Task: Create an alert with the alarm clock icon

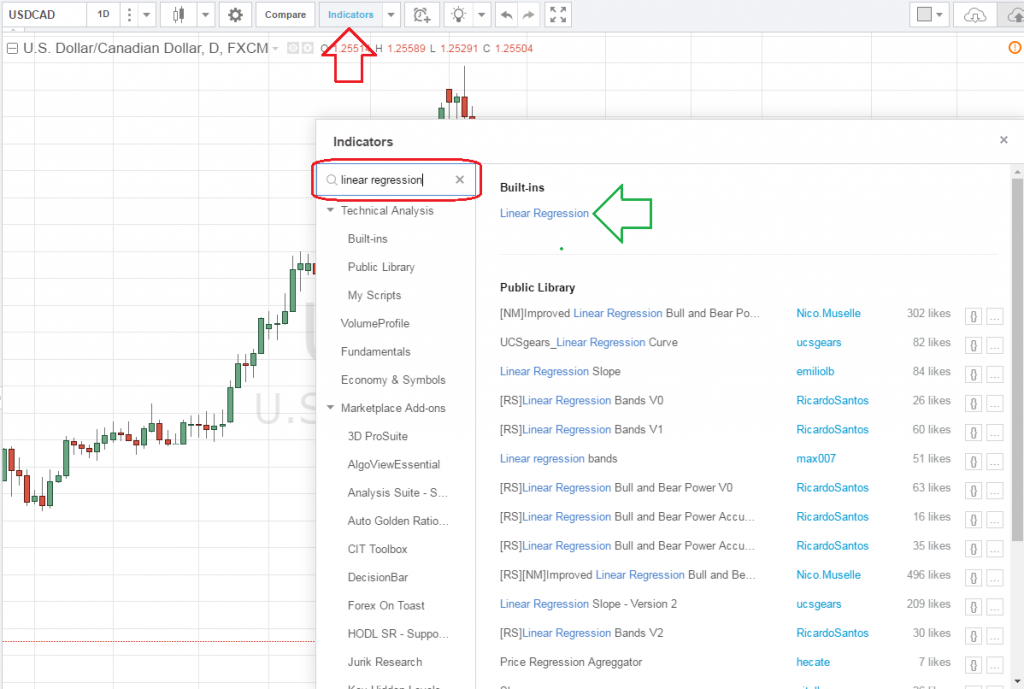Action: tap(421, 14)
